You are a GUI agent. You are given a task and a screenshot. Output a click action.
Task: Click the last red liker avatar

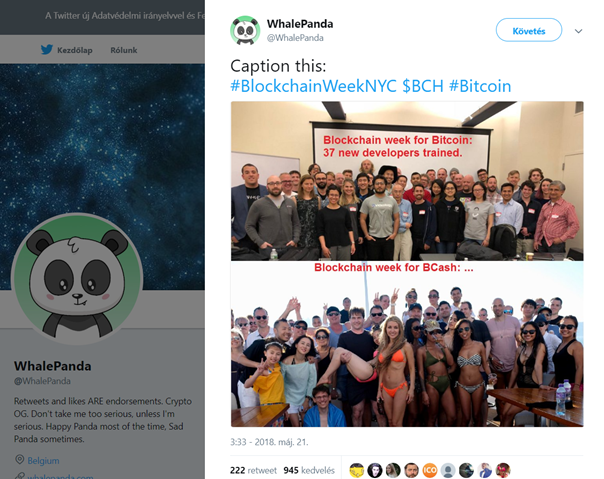503,470
